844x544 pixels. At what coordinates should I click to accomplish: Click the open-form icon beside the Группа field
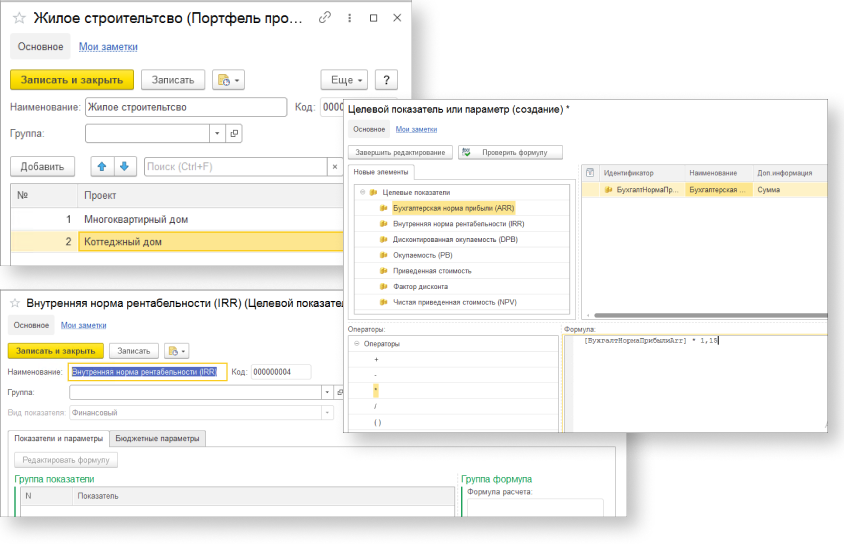[234, 133]
